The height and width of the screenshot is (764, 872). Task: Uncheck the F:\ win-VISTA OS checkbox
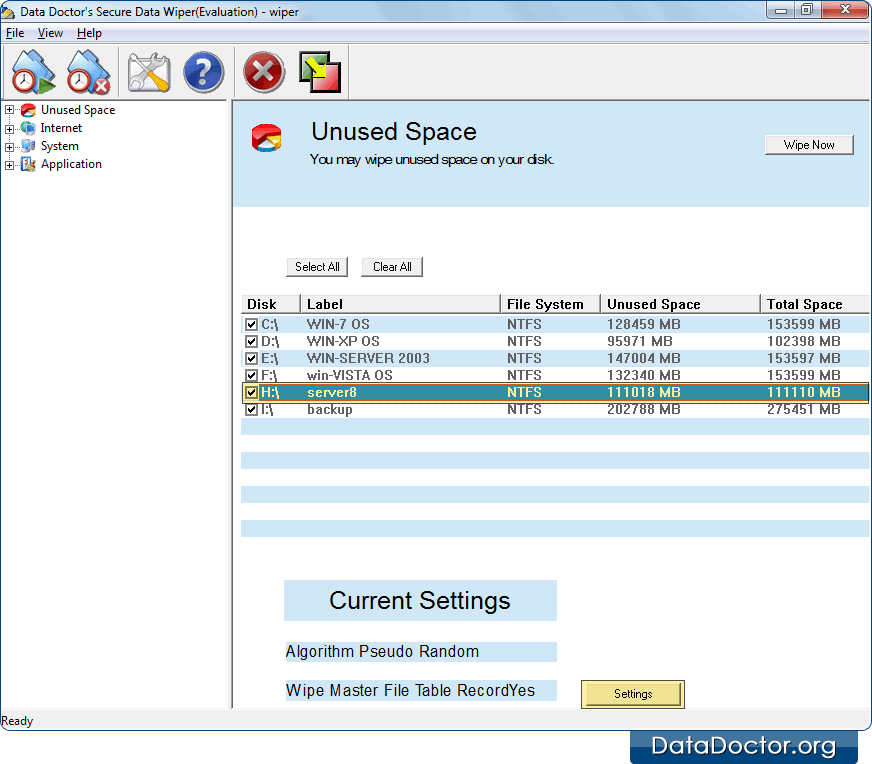[251, 375]
